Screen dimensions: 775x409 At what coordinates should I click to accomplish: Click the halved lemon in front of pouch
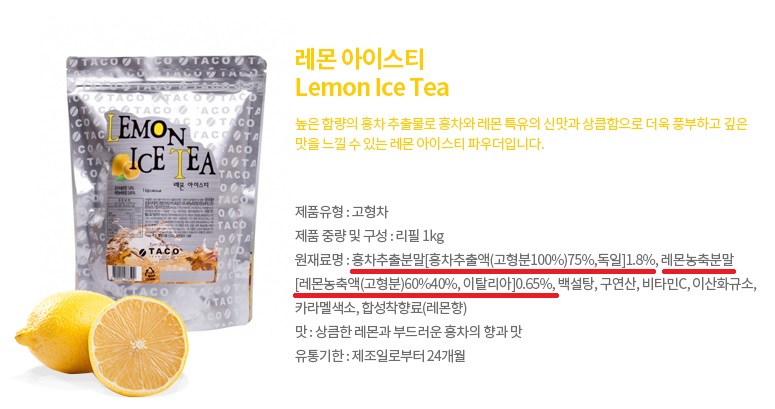coord(138,345)
